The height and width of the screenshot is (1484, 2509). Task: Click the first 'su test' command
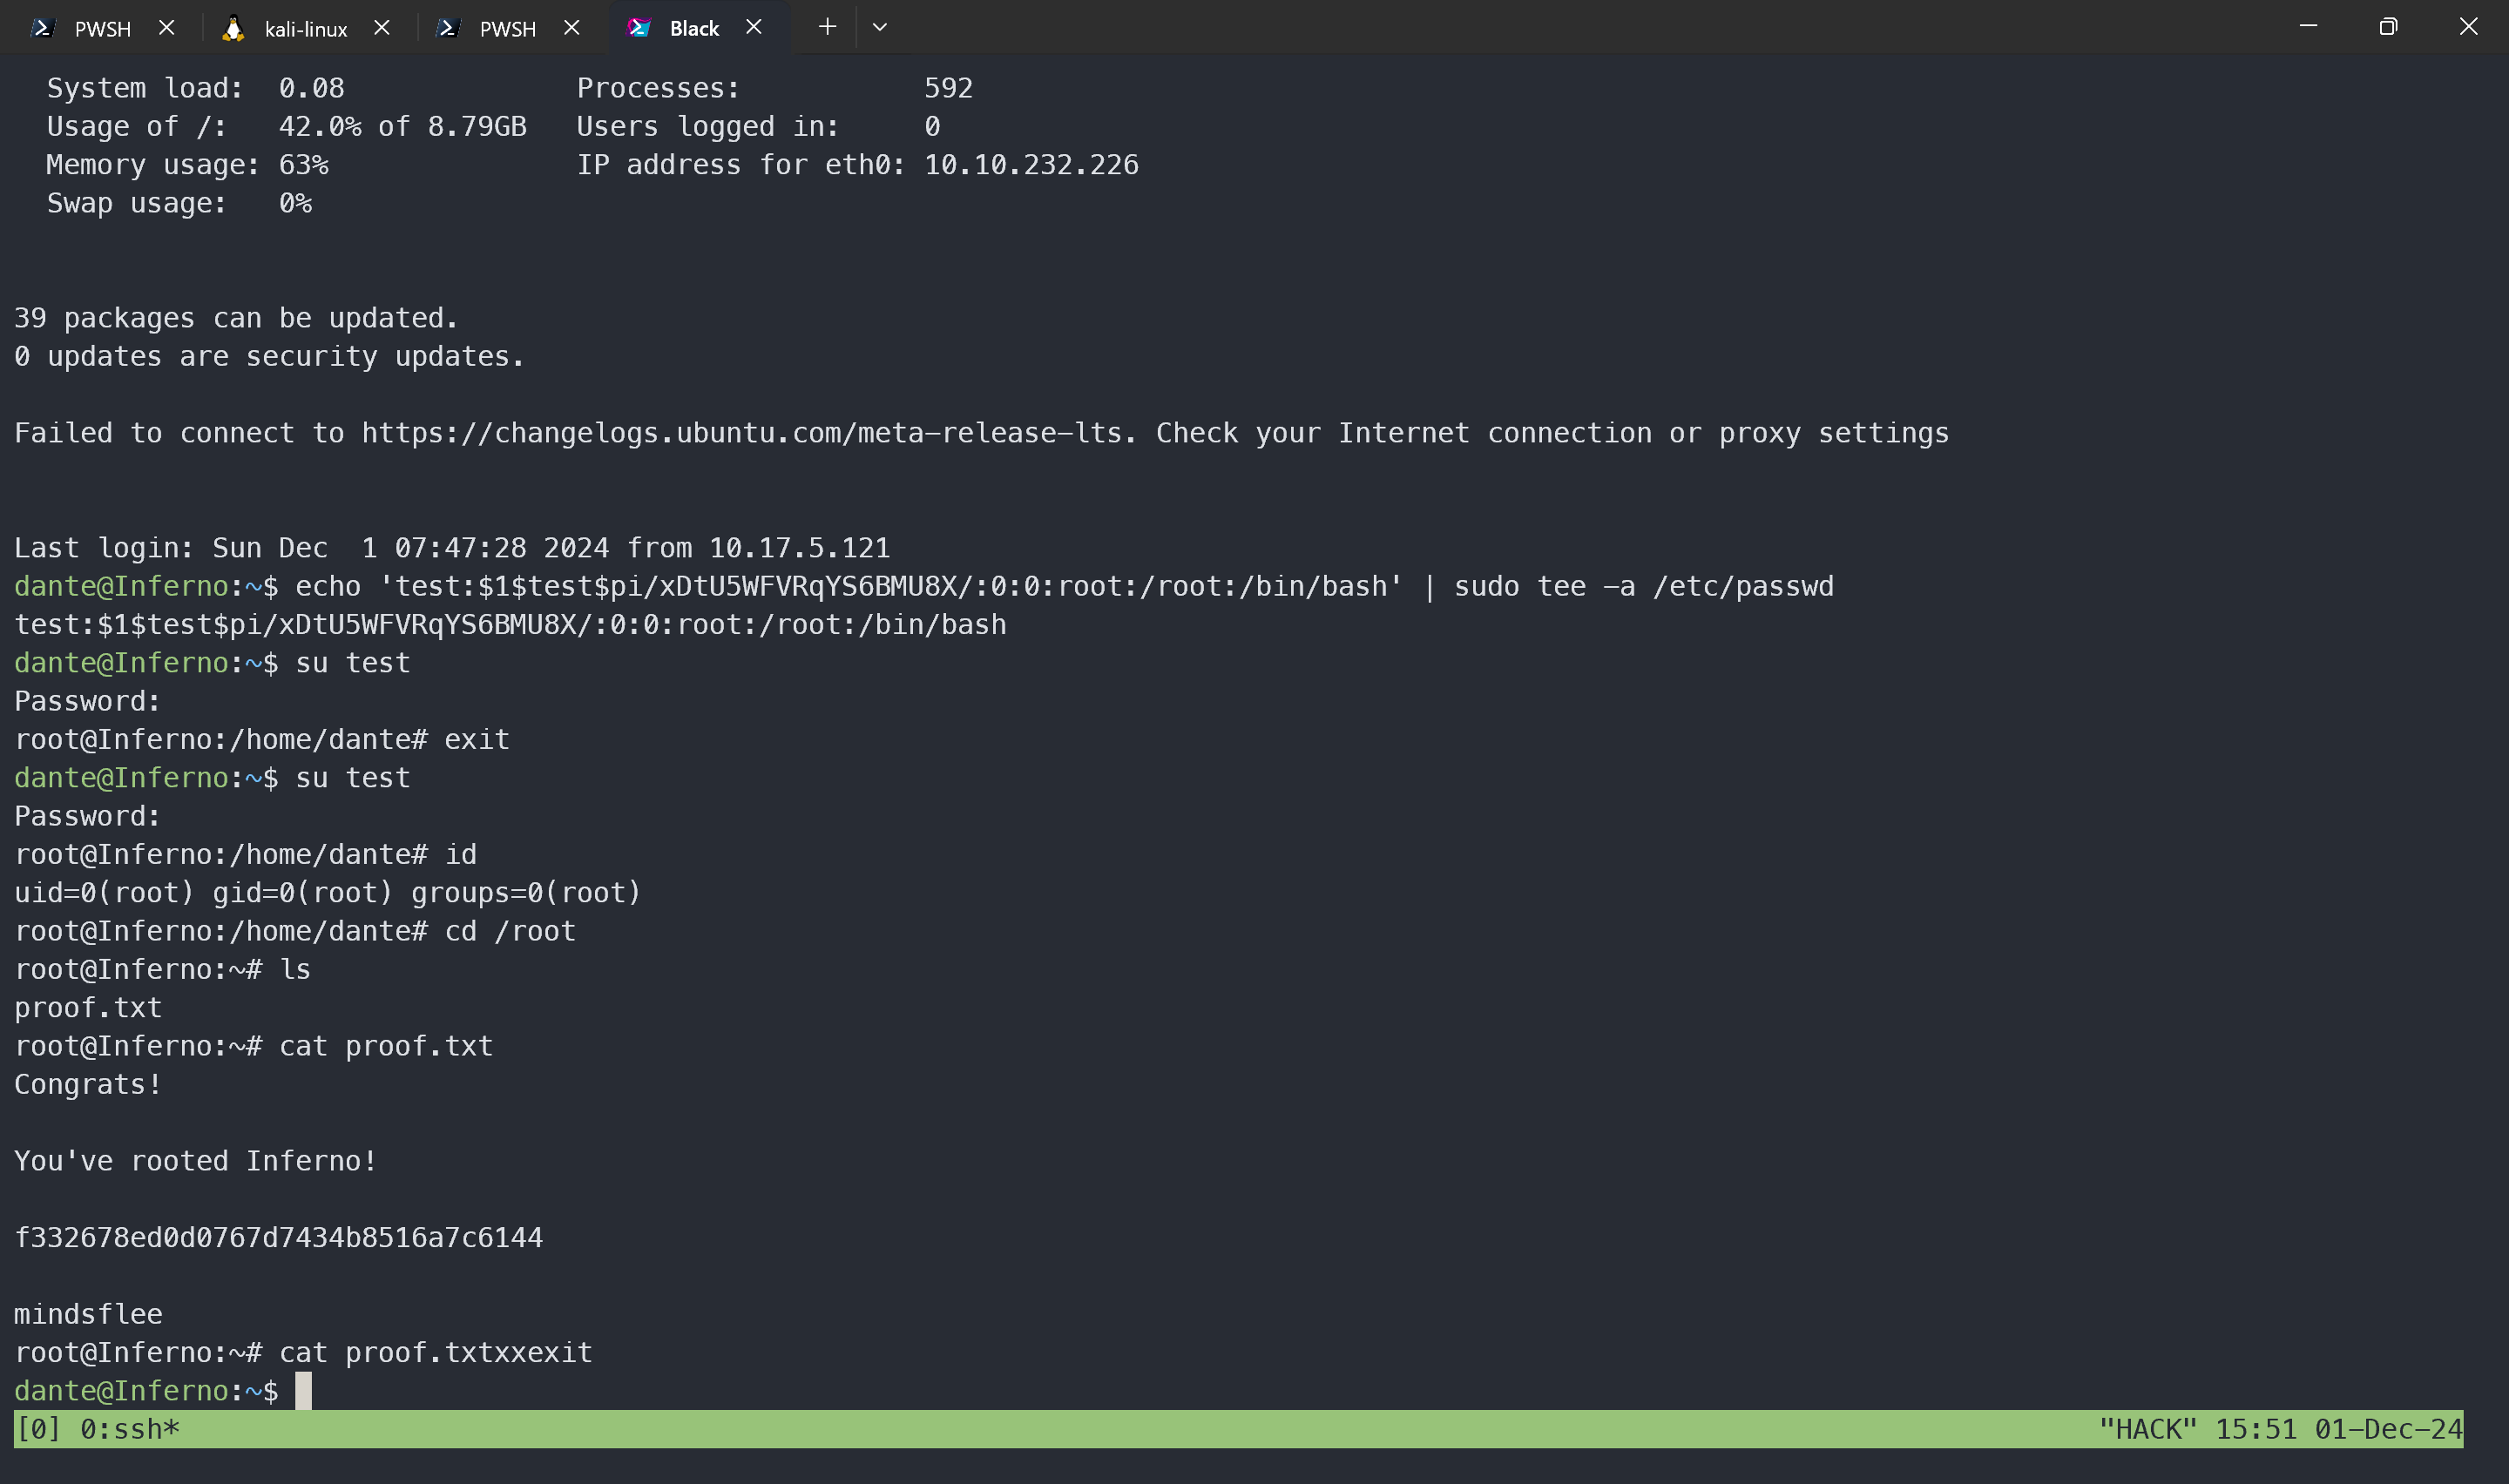point(352,663)
